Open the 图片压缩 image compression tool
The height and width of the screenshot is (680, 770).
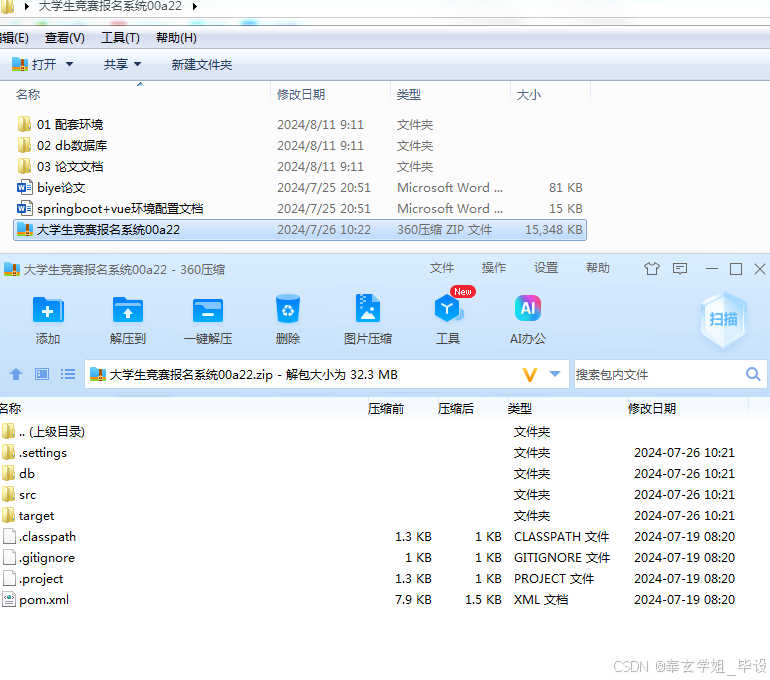368,308
